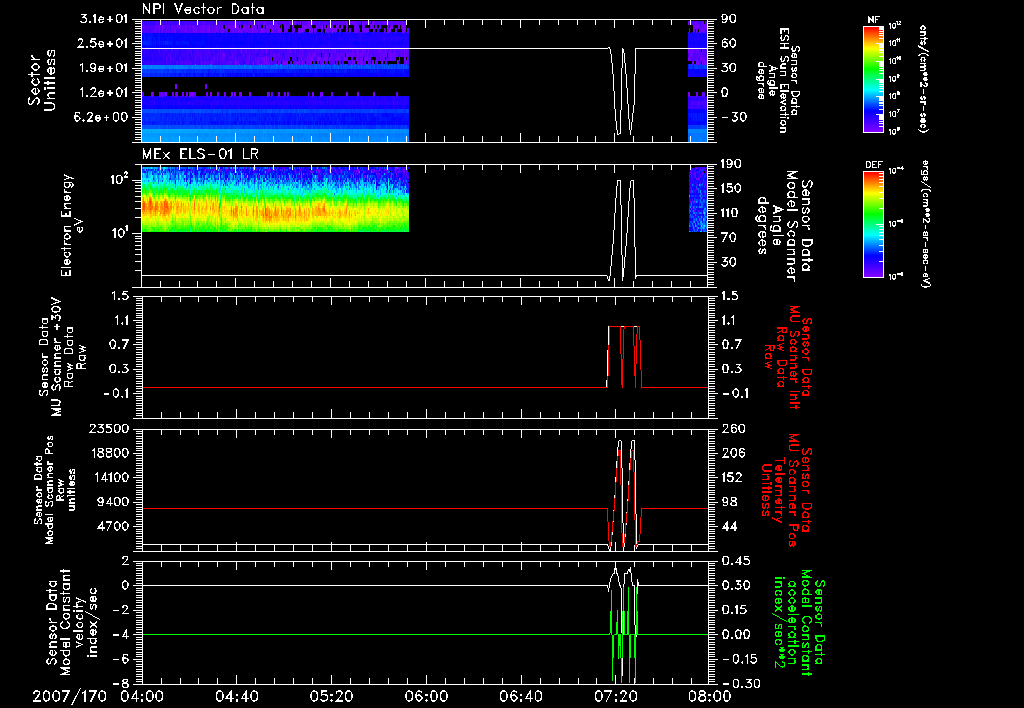Click the -6 velocity tick value
The image size is (1024, 708).
[121, 659]
